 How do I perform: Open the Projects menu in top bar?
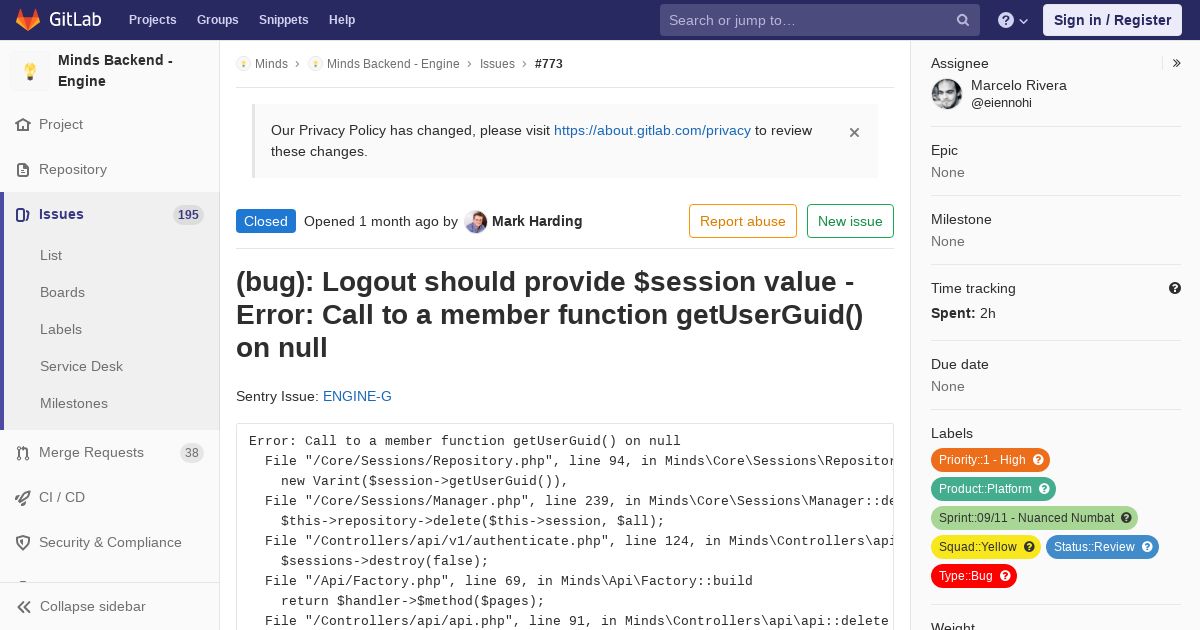(x=153, y=20)
